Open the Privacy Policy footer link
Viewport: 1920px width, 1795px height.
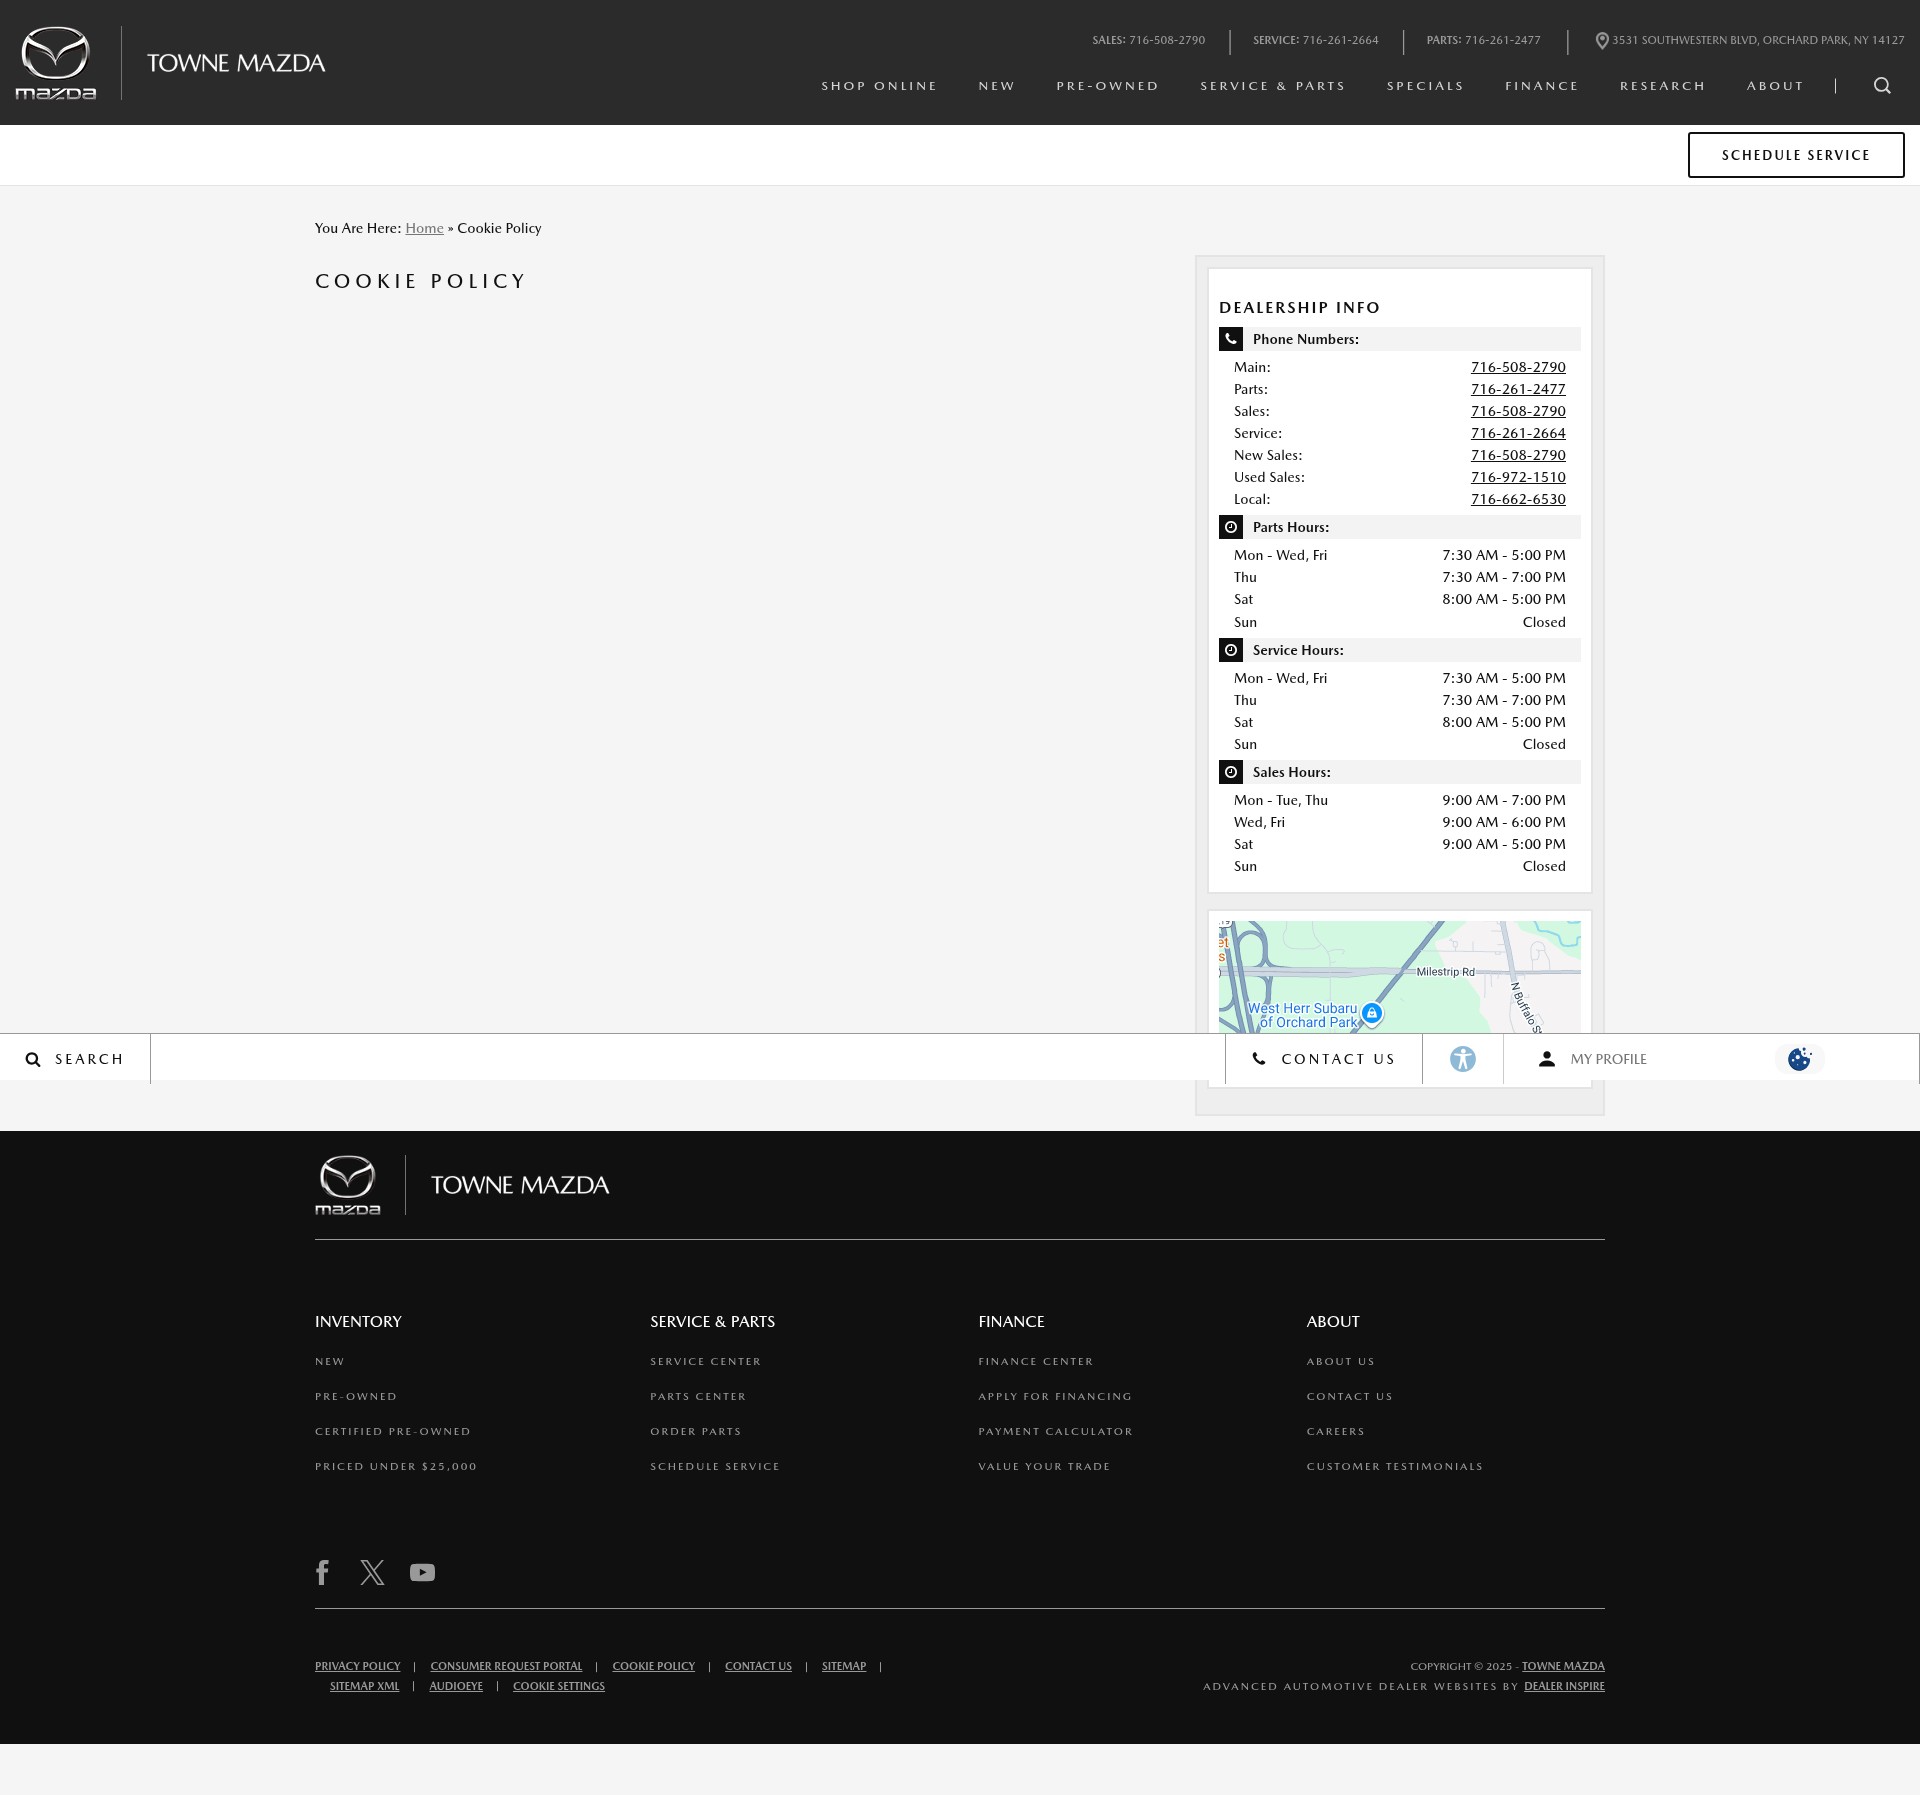coord(357,1666)
